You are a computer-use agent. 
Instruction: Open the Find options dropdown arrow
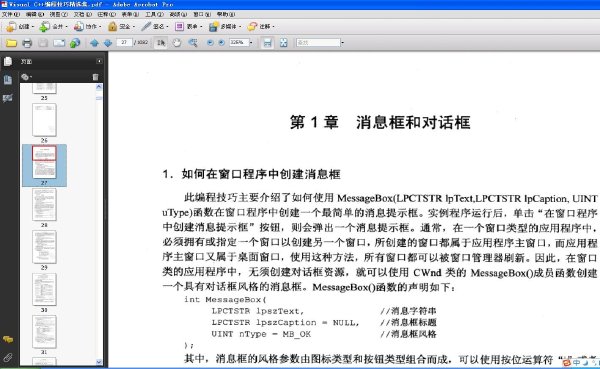click(x=342, y=42)
